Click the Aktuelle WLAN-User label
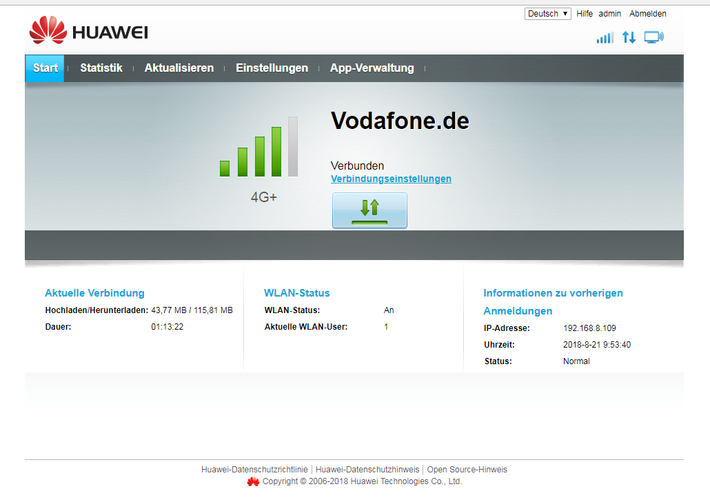This screenshot has height=500, width=710. (306, 327)
